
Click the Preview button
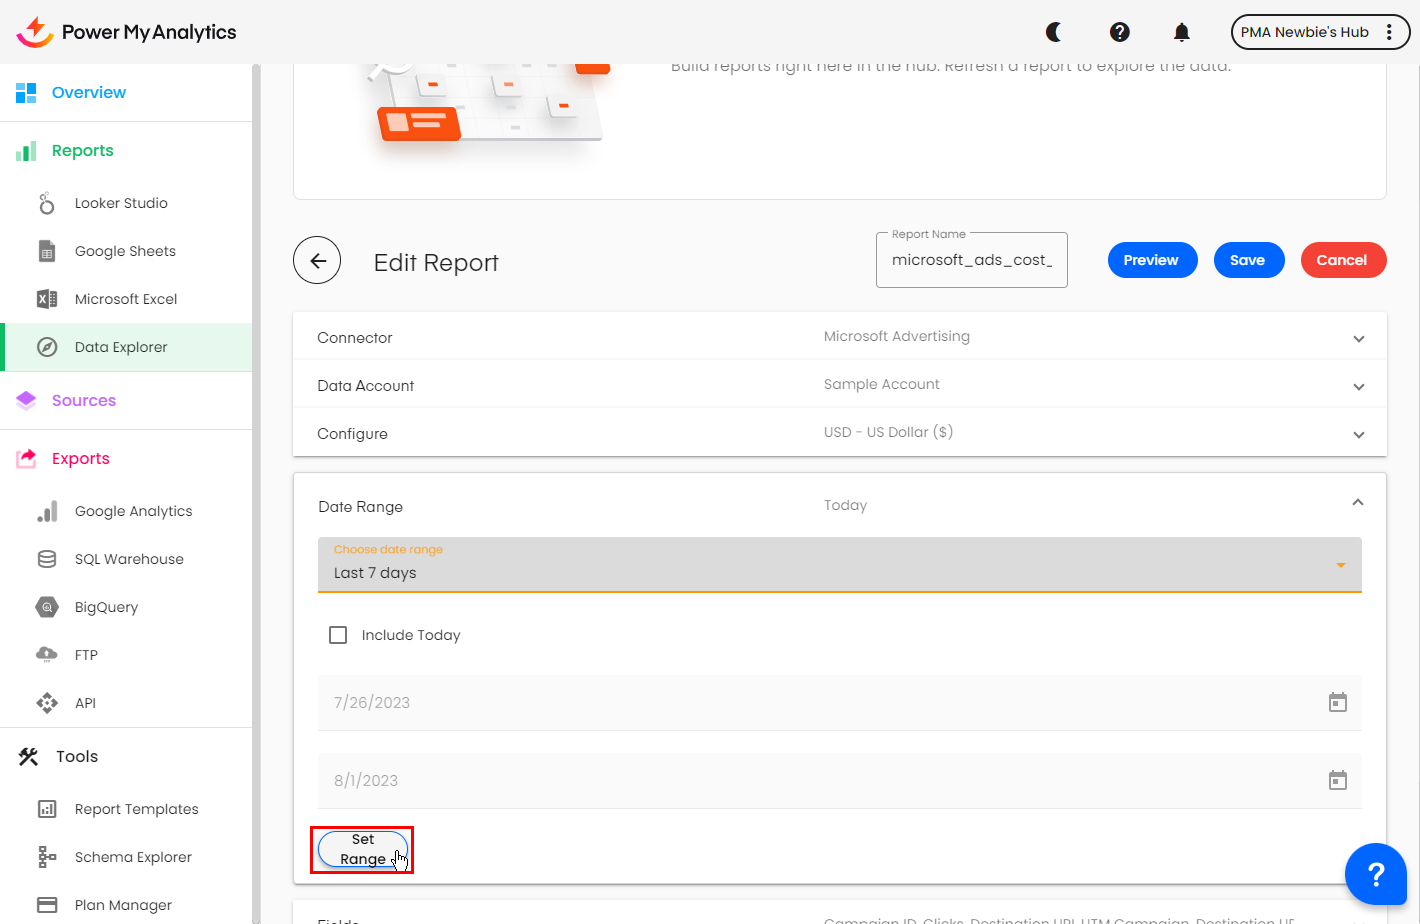tap(1151, 260)
